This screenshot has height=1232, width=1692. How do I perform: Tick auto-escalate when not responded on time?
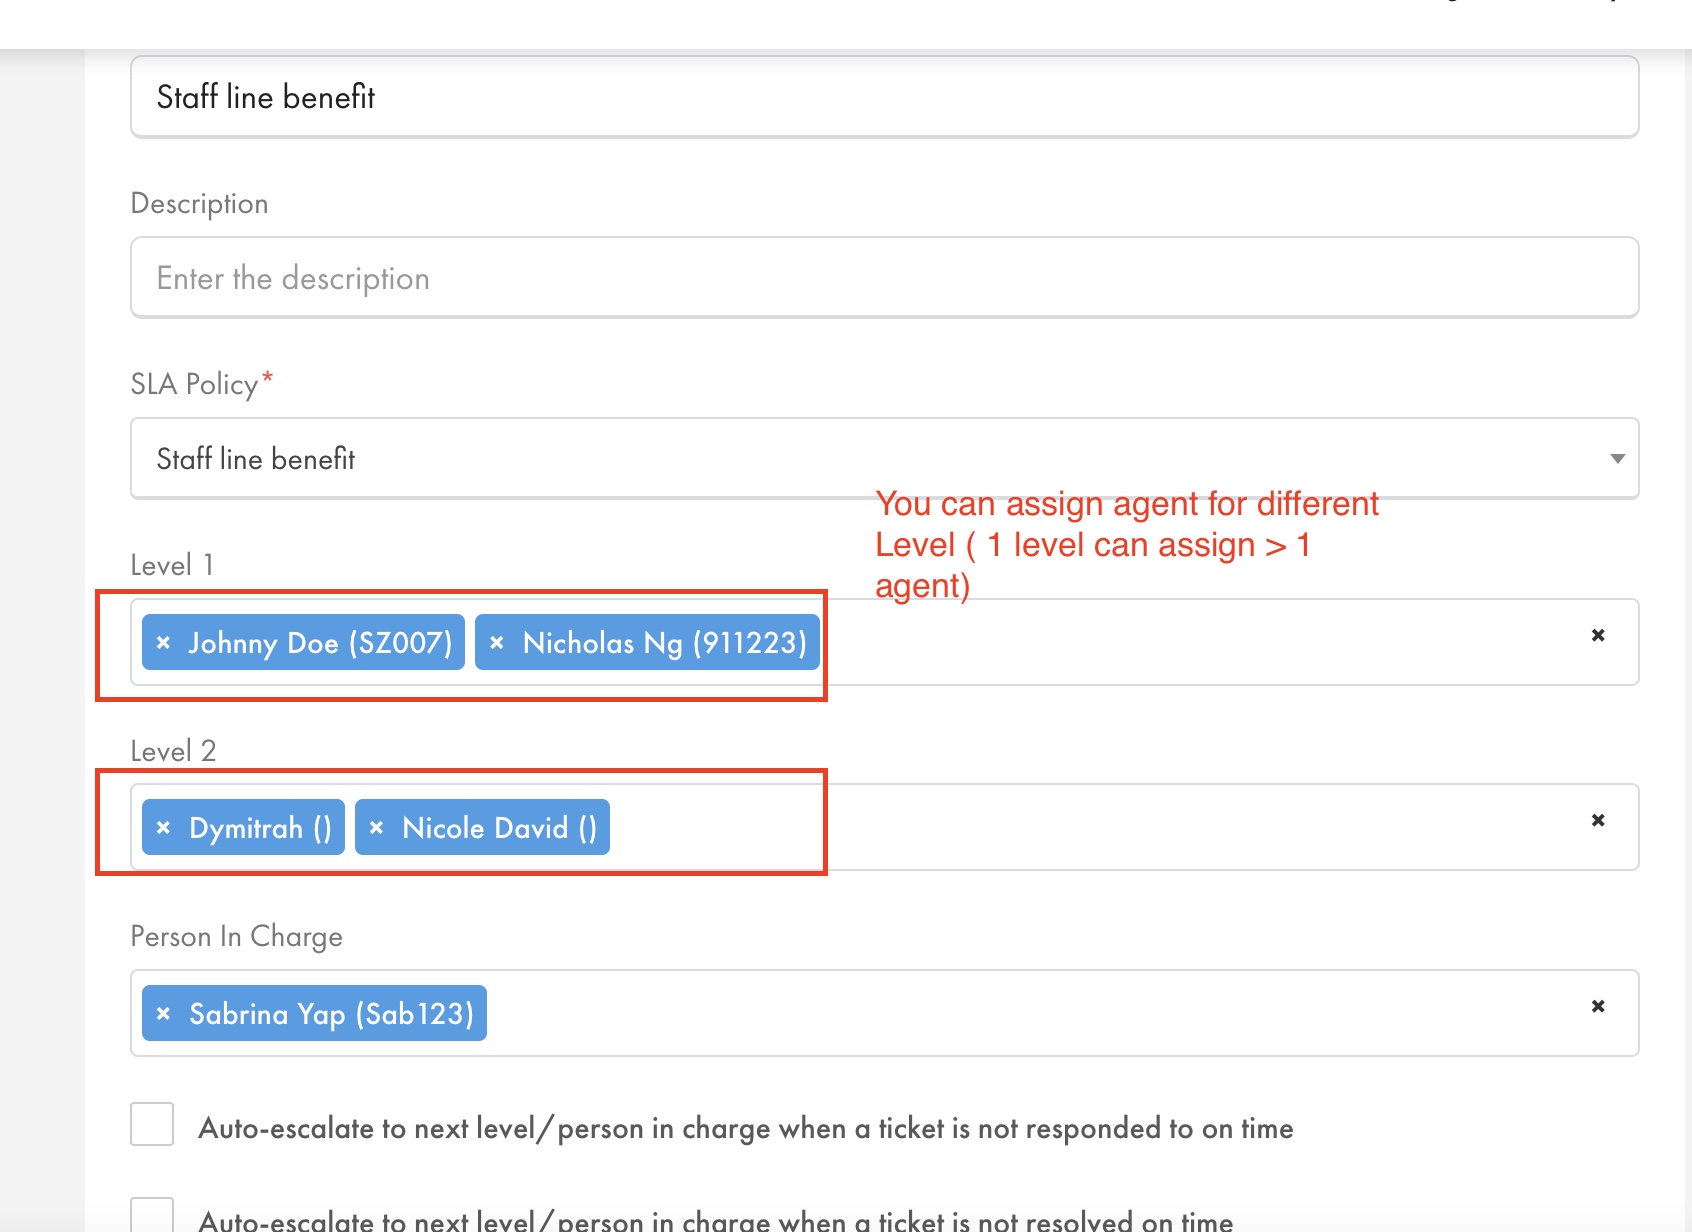pyautogui.click(x=152, y=1124)
